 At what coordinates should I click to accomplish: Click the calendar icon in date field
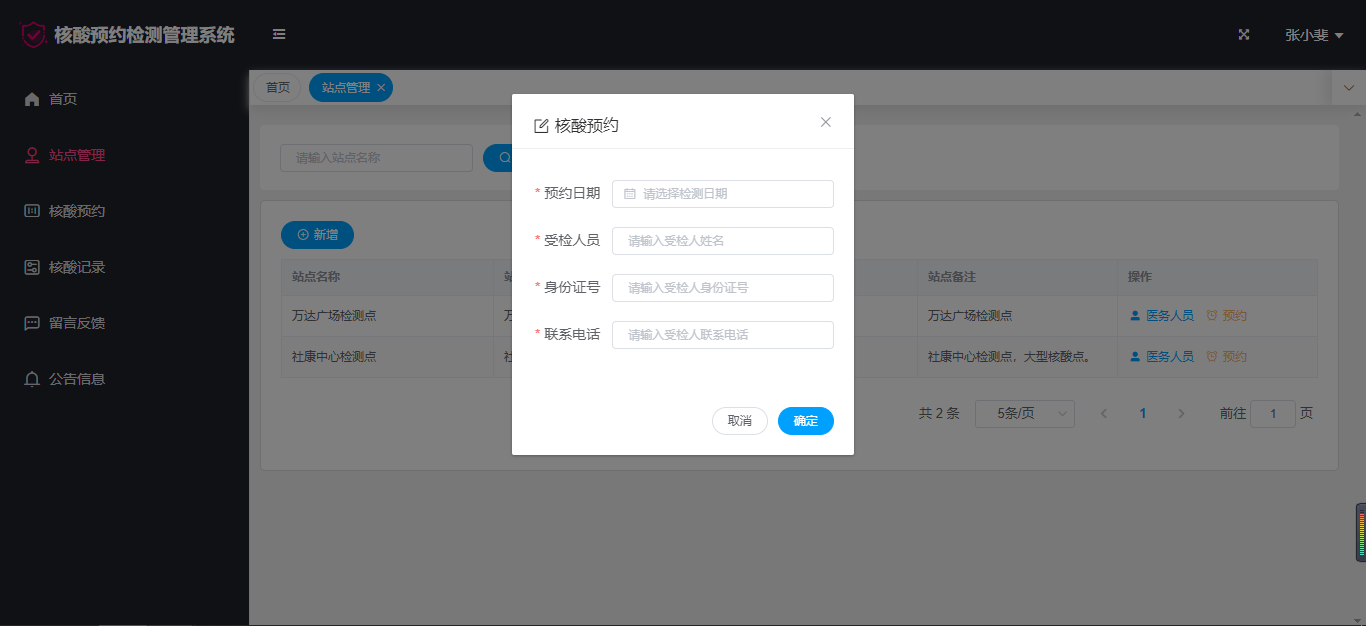tap(630, 194)
